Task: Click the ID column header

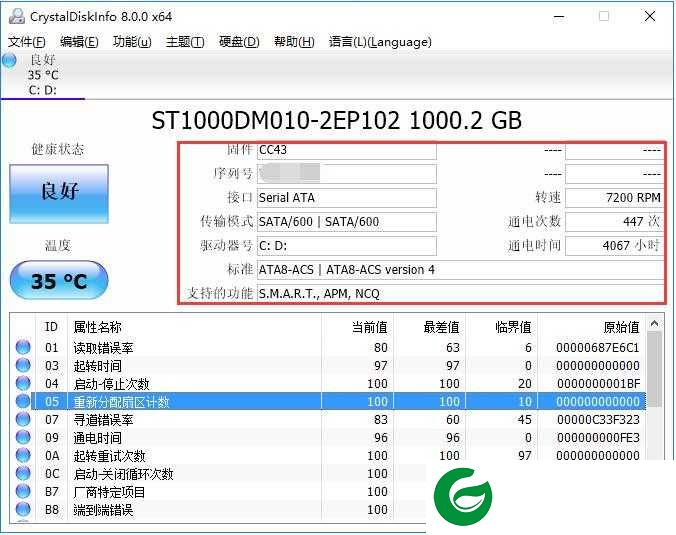Action: click(51, 327)
